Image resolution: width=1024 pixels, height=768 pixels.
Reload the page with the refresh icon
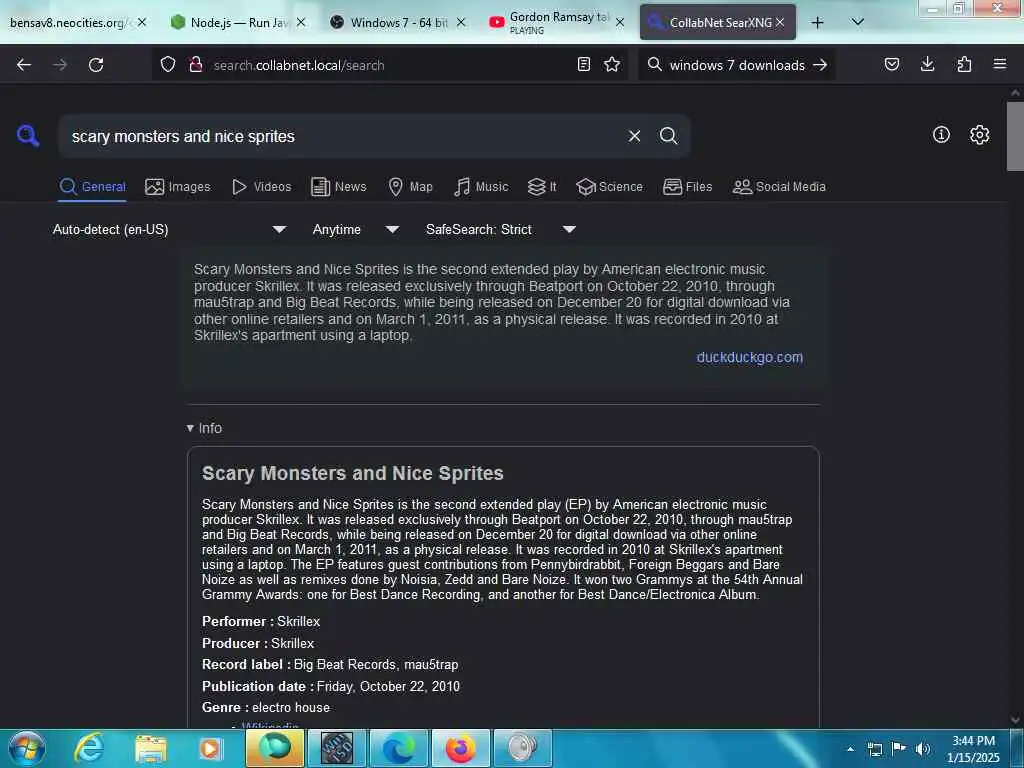pos(96,65)
